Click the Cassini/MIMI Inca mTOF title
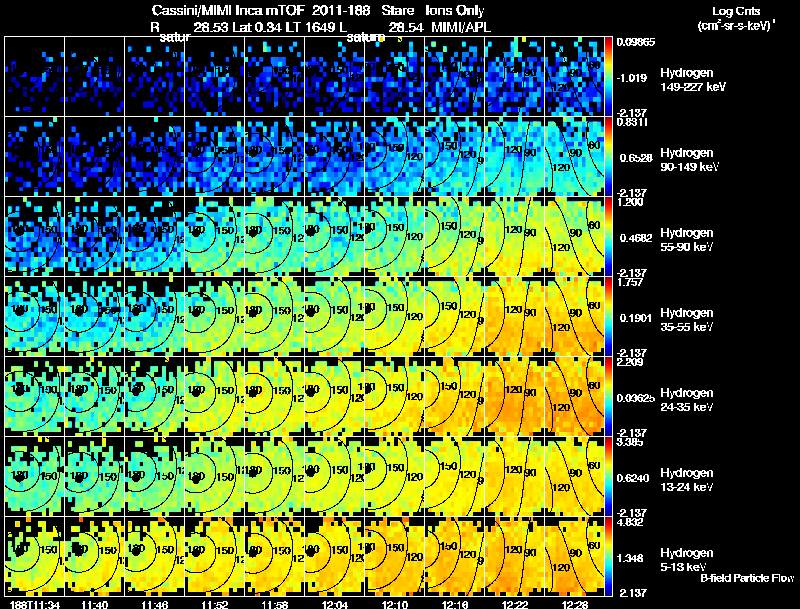Viewport: 800px width, 609px height. 228,10
